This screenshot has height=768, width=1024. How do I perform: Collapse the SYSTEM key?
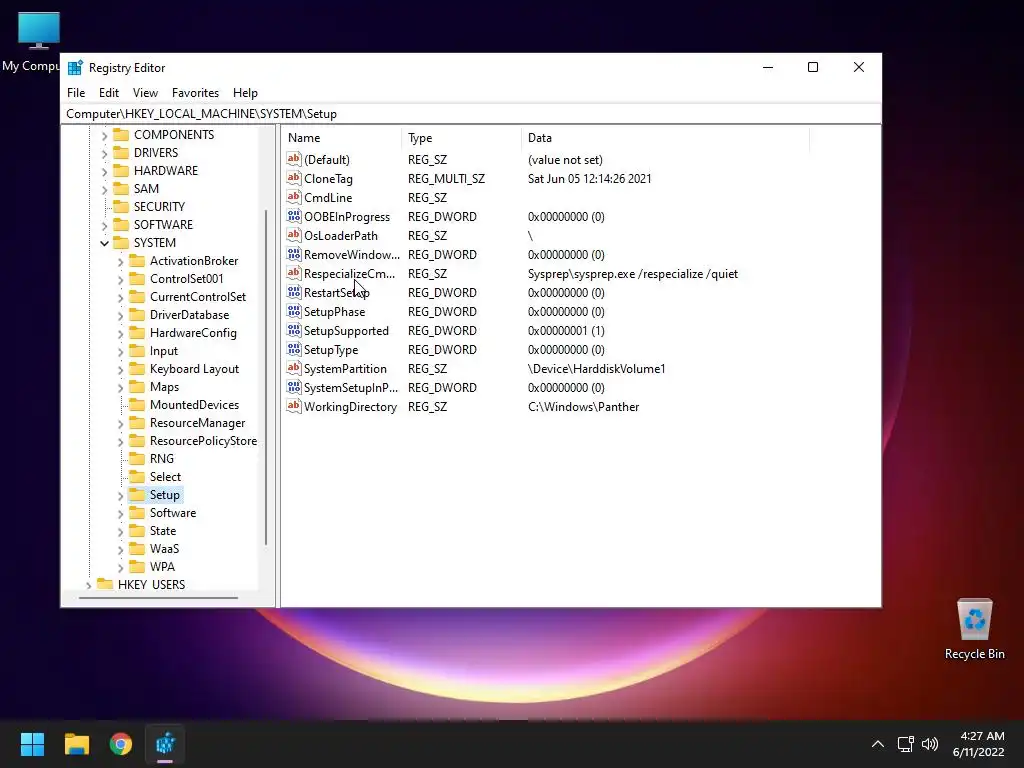pos(104,243)
